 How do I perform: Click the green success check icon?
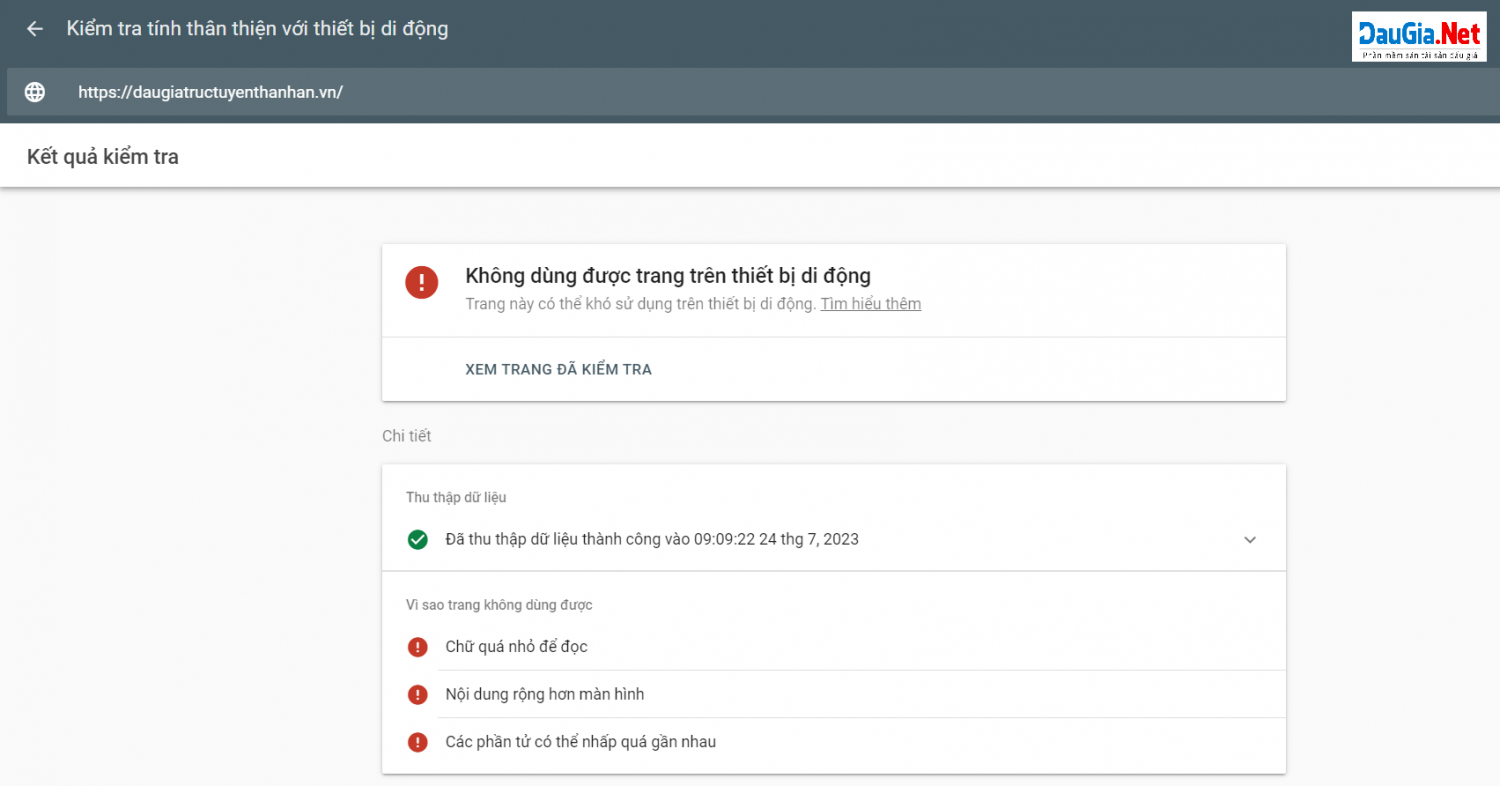[418, 539]
